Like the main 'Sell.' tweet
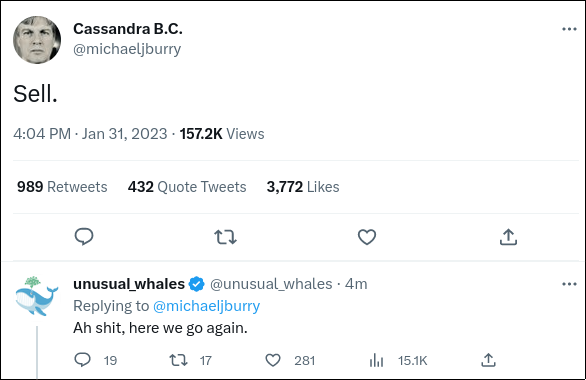Screen dimensions: 586x380 pos(367,237)
